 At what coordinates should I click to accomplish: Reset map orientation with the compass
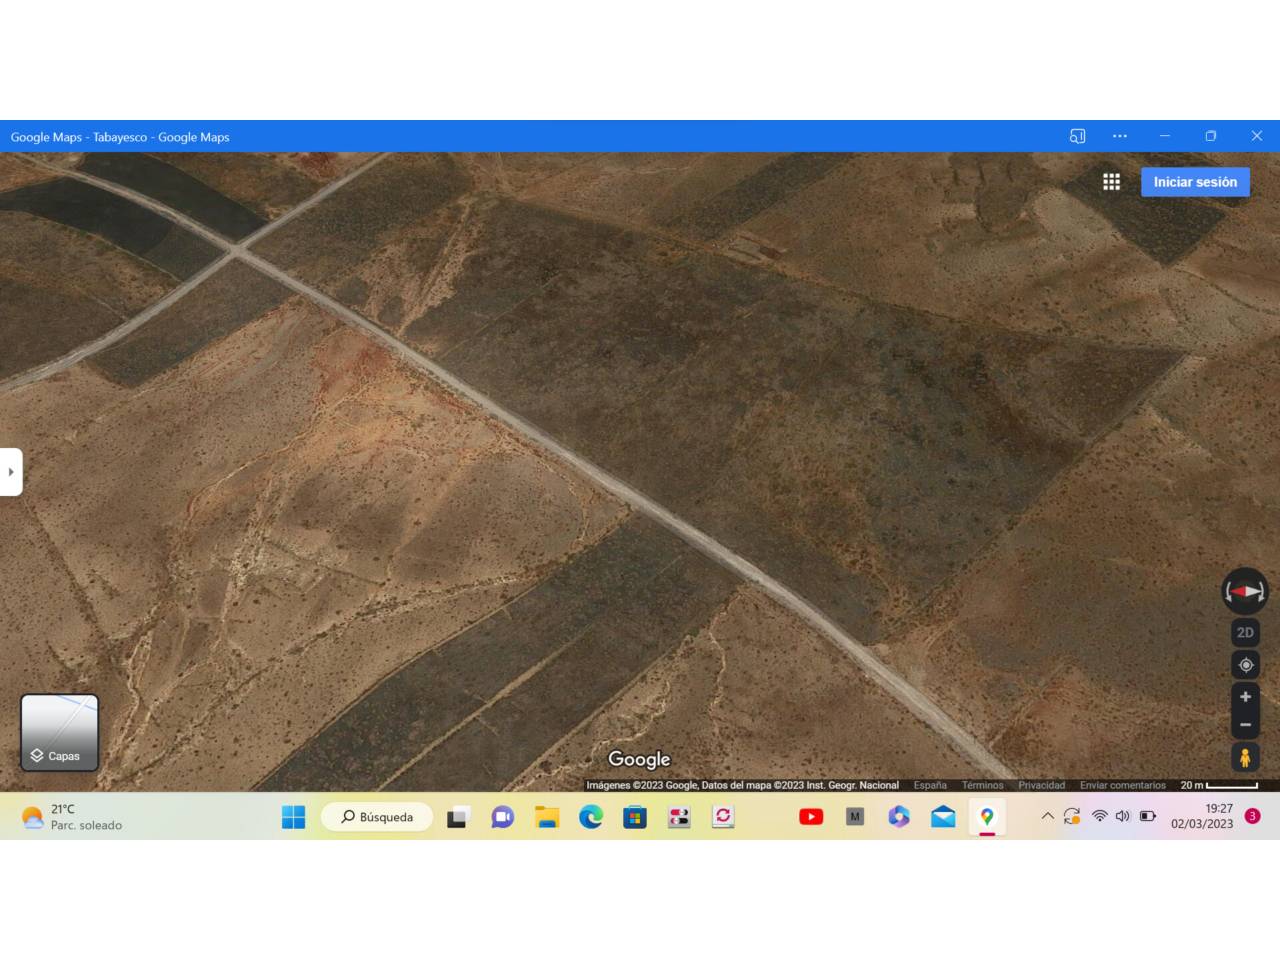coord(1245,591)
